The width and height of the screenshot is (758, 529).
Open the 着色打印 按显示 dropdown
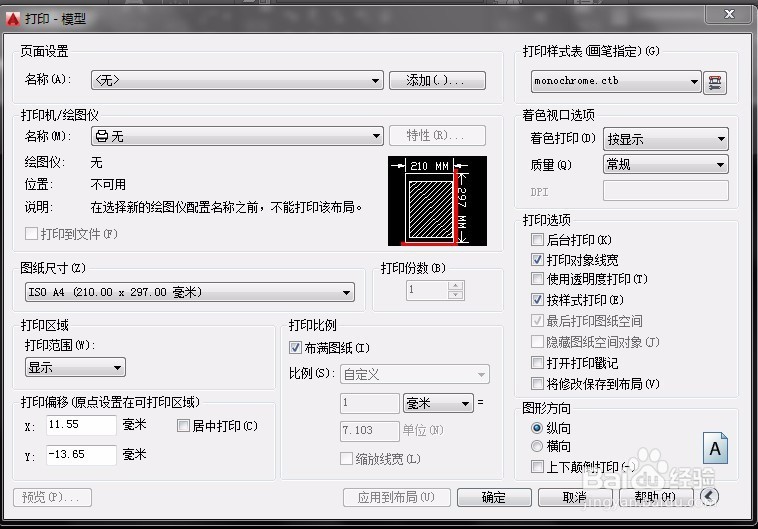[666, 139]
